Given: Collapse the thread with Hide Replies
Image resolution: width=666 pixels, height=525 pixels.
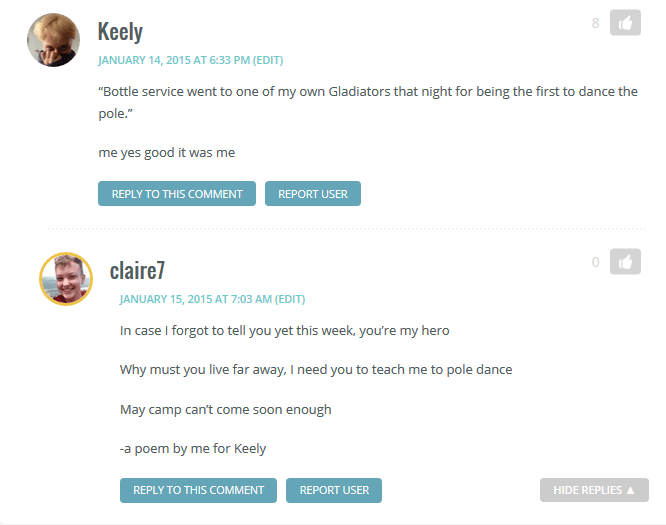Looking at the screenshot, I should [594, 490].
